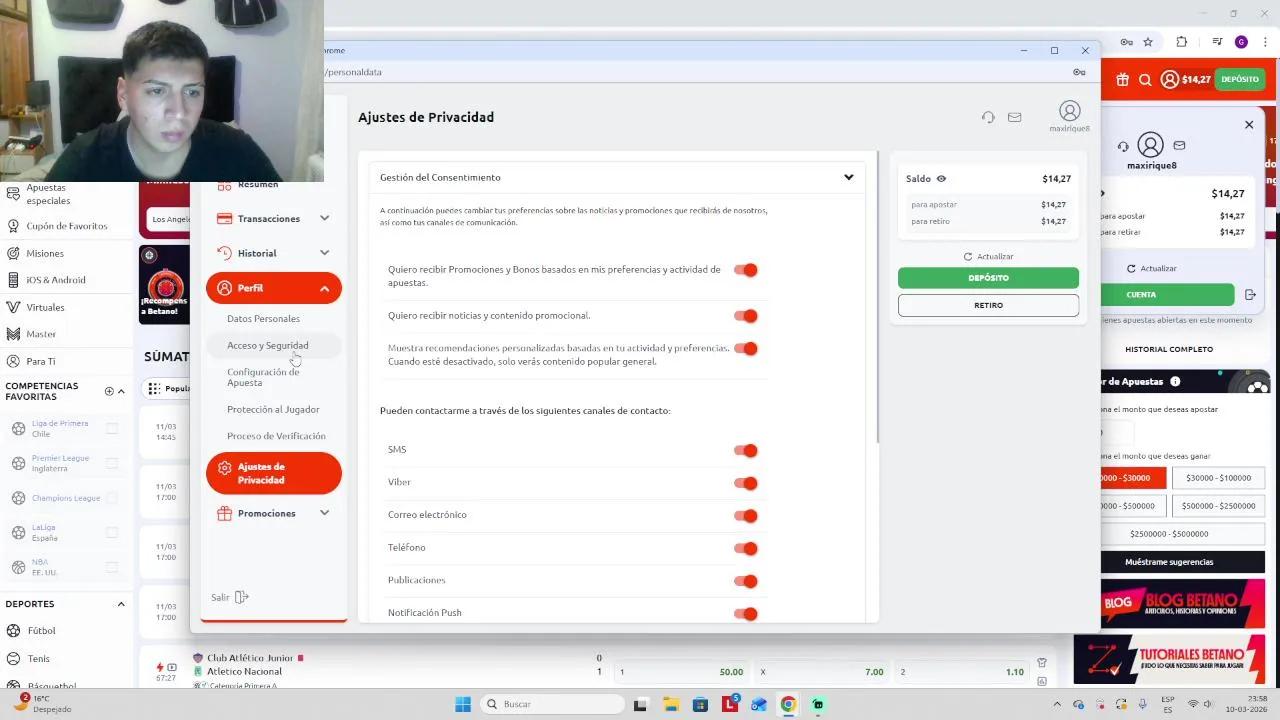Turn off SMS contact channel toggle

tap(746, 450)
